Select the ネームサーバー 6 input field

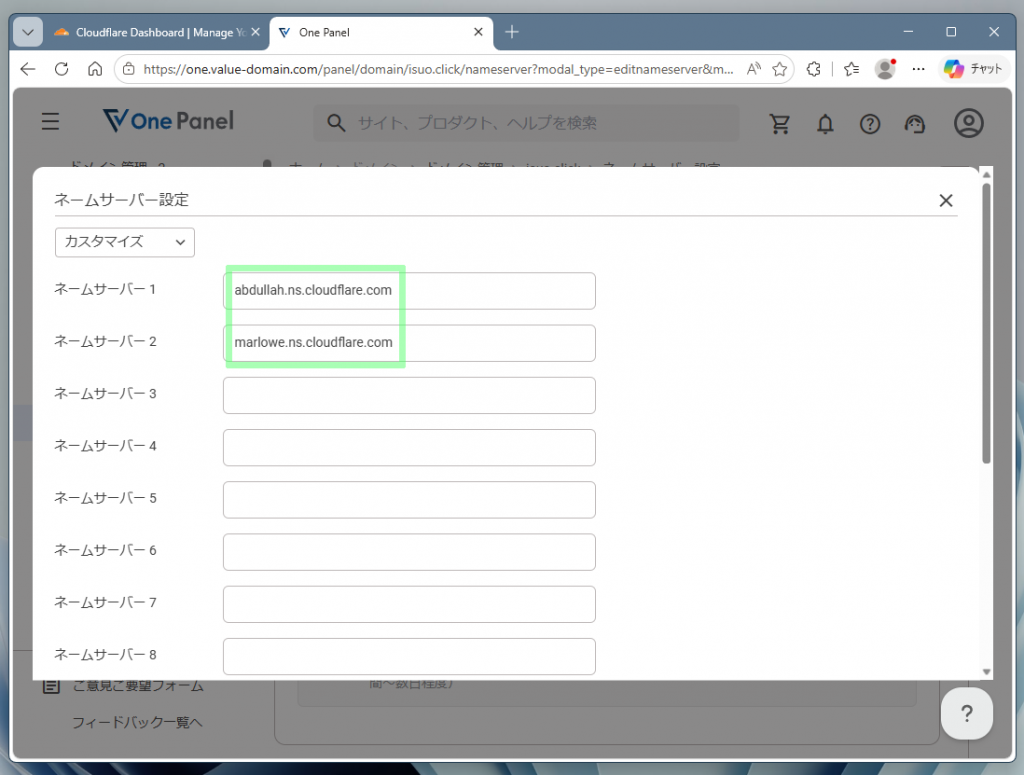coord(409,552)
